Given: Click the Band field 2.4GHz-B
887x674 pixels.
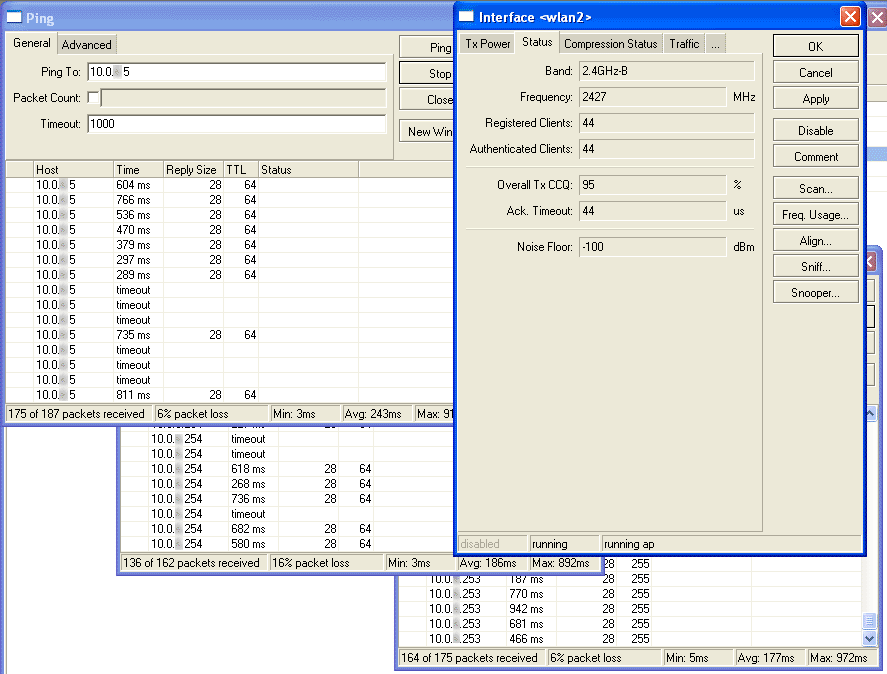Looking at the screenshot, I should click(x=666, y=71).
